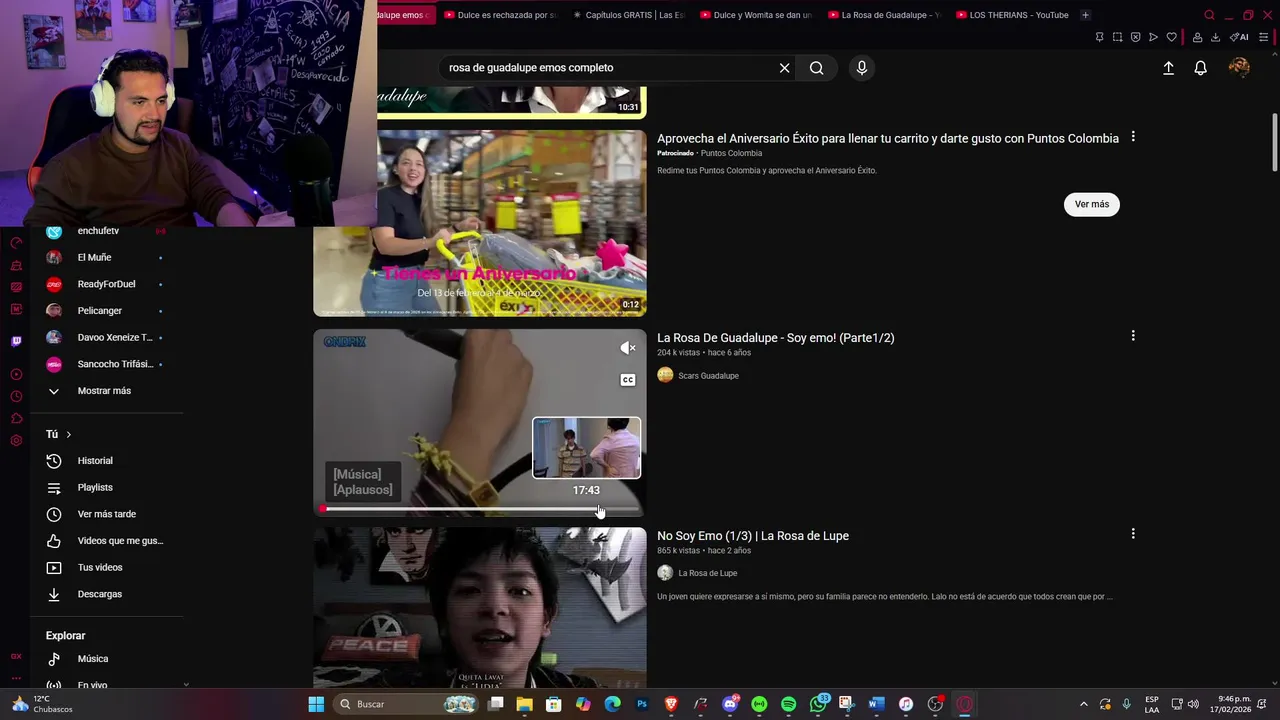Open Opera GX sidebar settings gear

pos(16,441)
